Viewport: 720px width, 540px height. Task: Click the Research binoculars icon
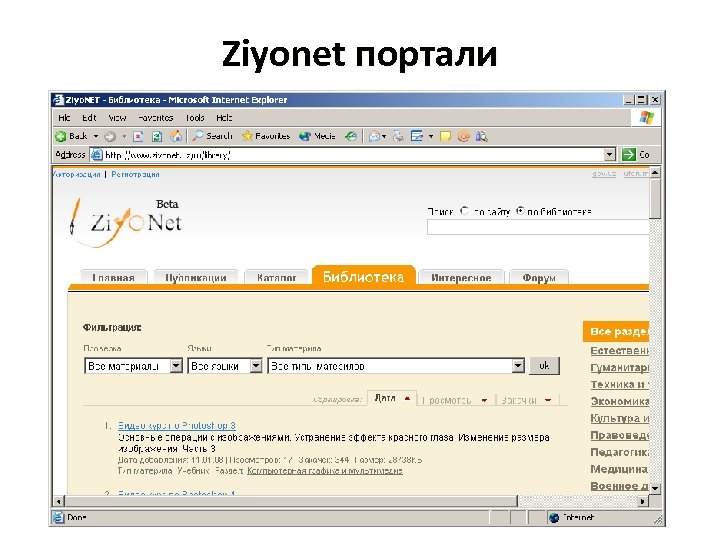pyautogui.click(x=481, y=136)
